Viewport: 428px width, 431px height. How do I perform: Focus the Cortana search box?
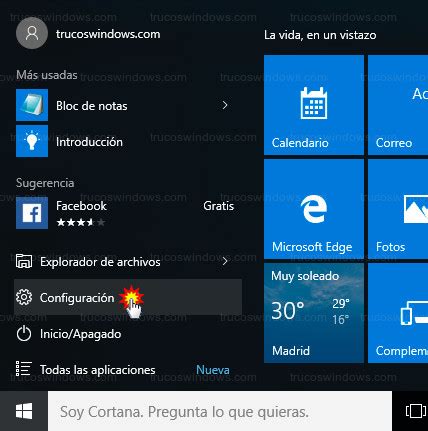pos(220,411)
